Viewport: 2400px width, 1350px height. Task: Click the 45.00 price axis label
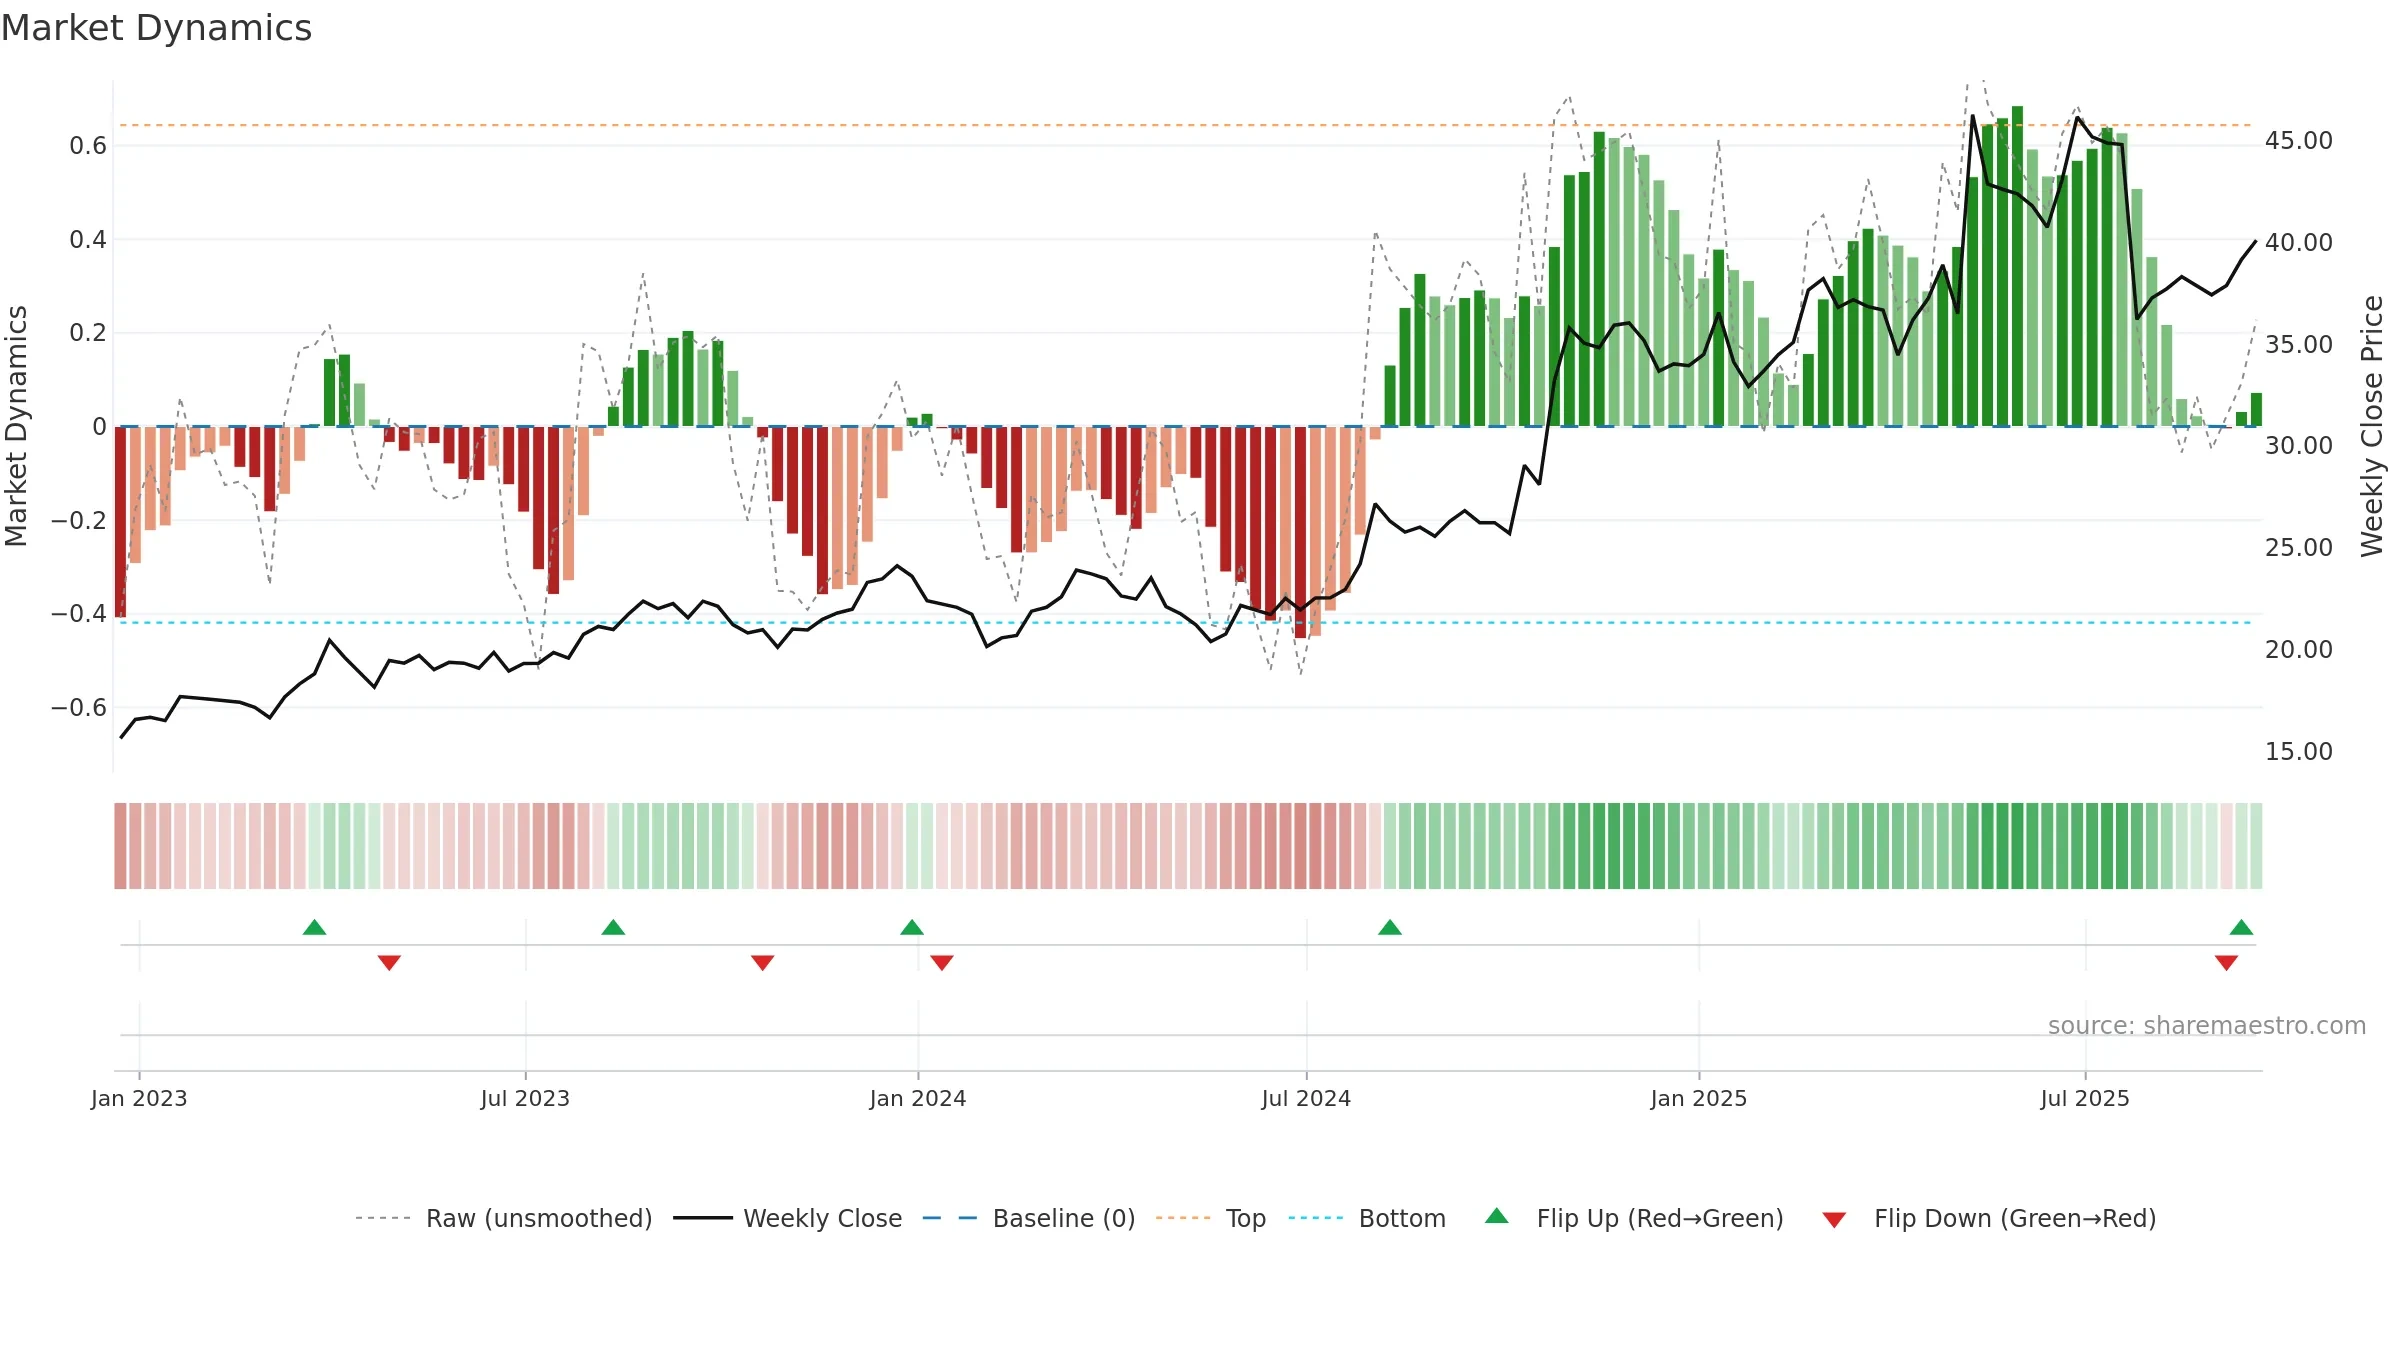(x=2299, y=141)
